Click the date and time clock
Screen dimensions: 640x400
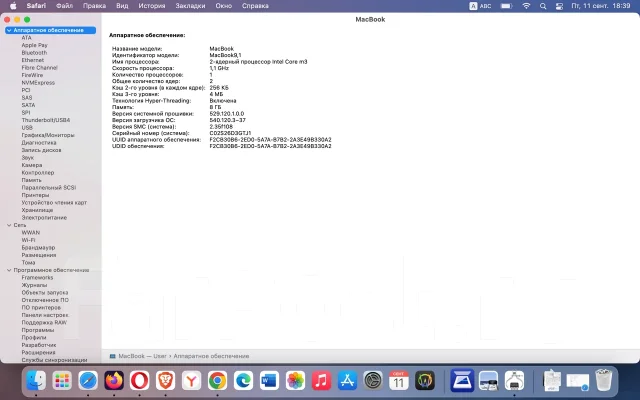pyautogui.click(x=601, y=6)
